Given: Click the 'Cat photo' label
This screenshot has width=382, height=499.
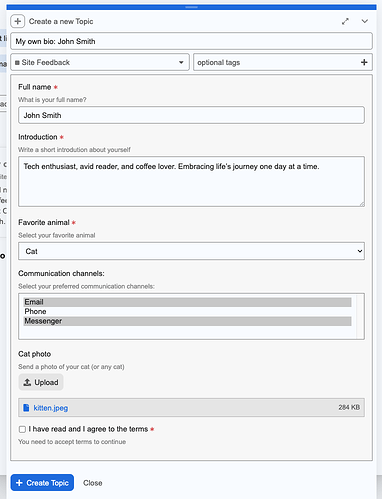Looking at the screenshot, I should (35, 354).
